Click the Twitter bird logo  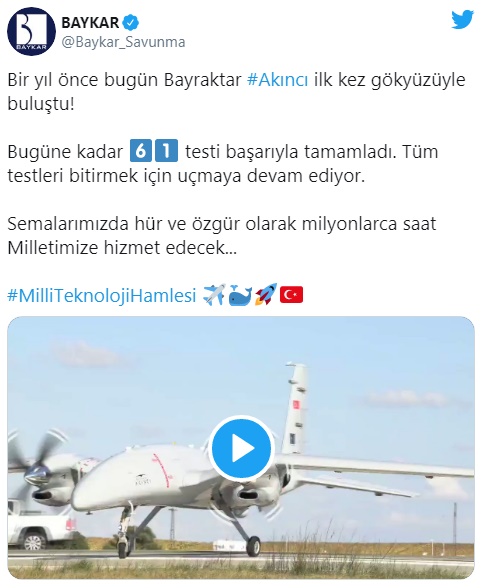pos(462,20)
